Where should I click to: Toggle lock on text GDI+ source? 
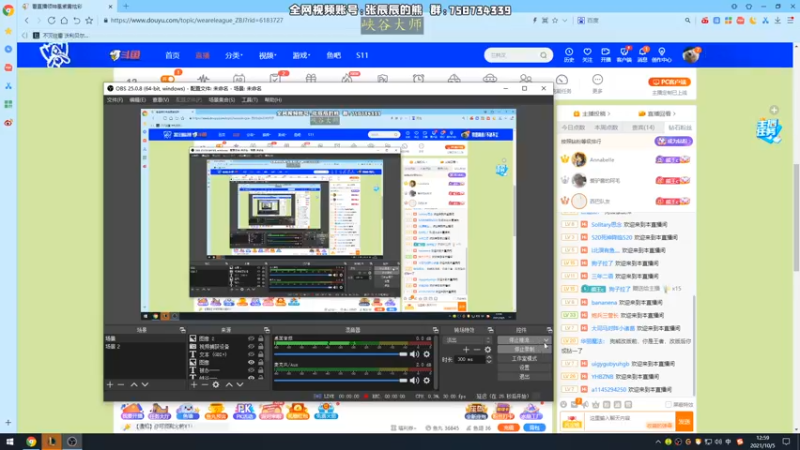coord(261,354)
